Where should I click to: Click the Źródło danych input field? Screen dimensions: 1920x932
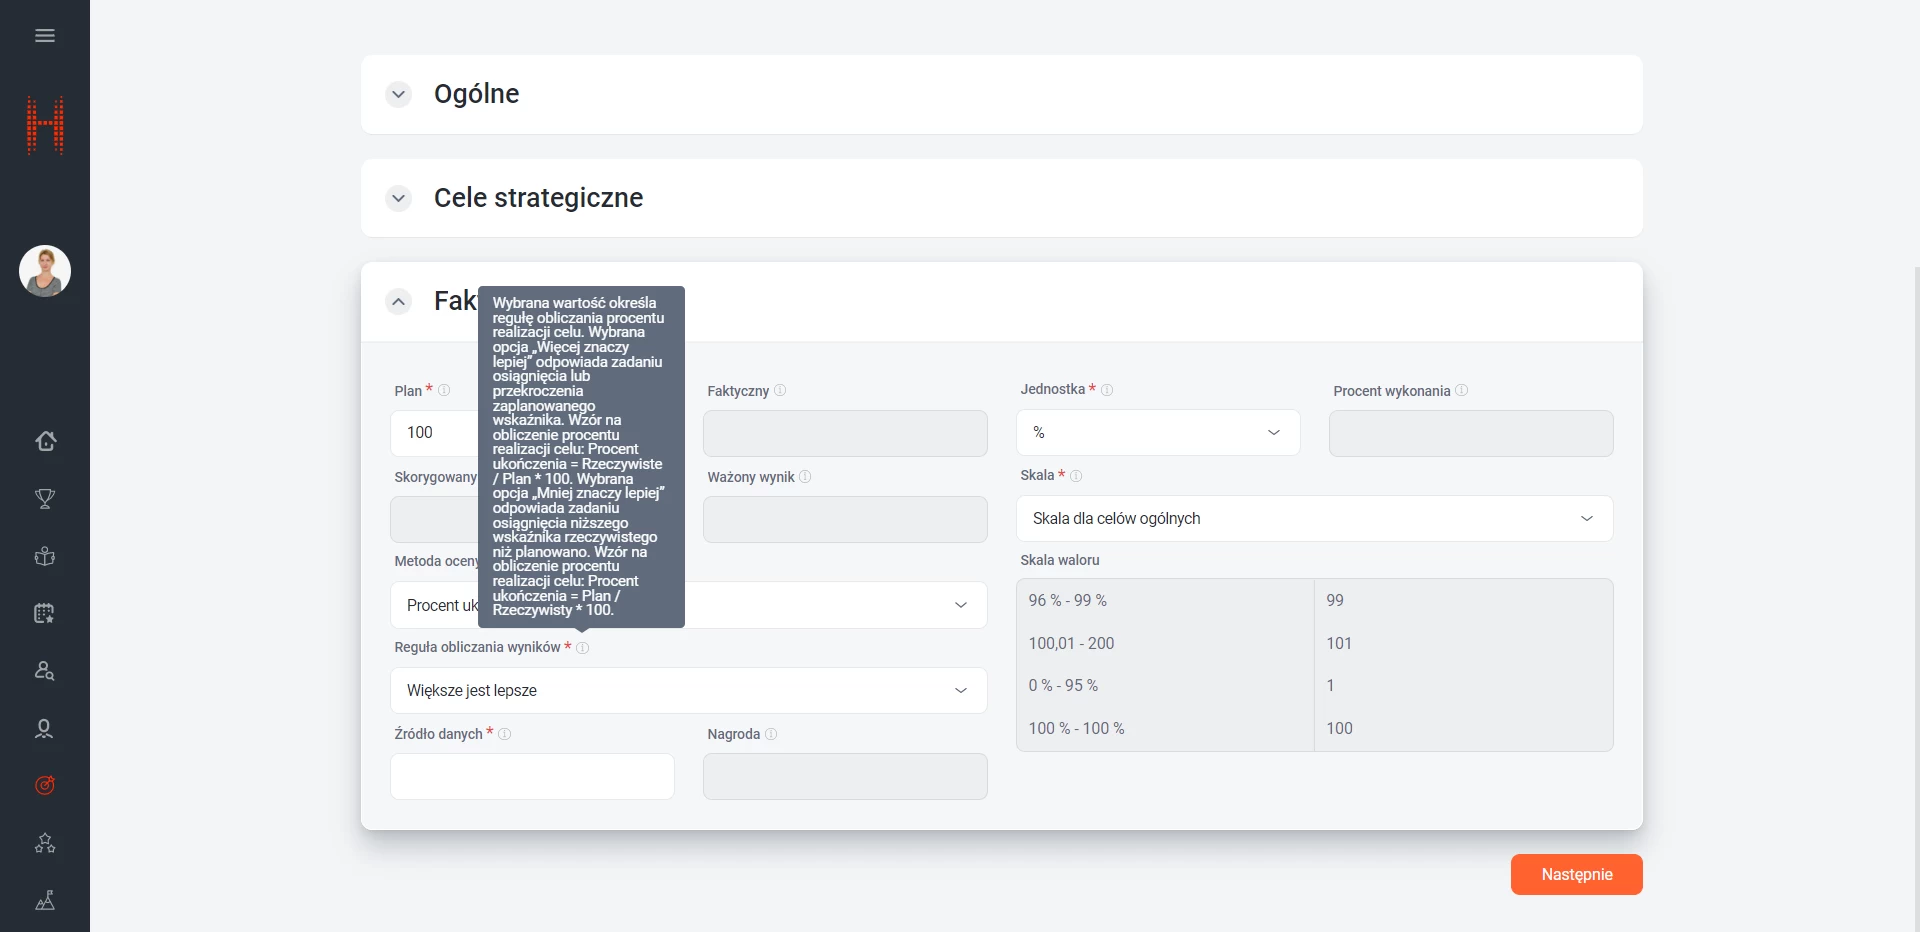coord(532,777)
